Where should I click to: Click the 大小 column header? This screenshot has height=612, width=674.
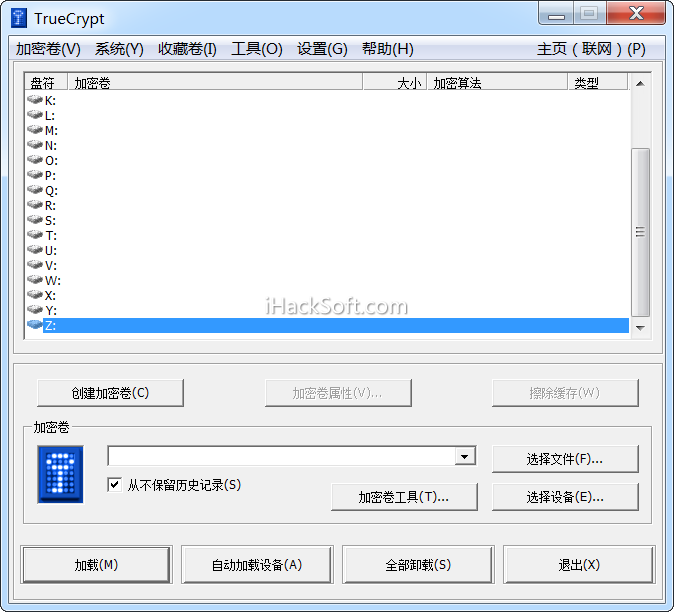click(x=395, y=82)
